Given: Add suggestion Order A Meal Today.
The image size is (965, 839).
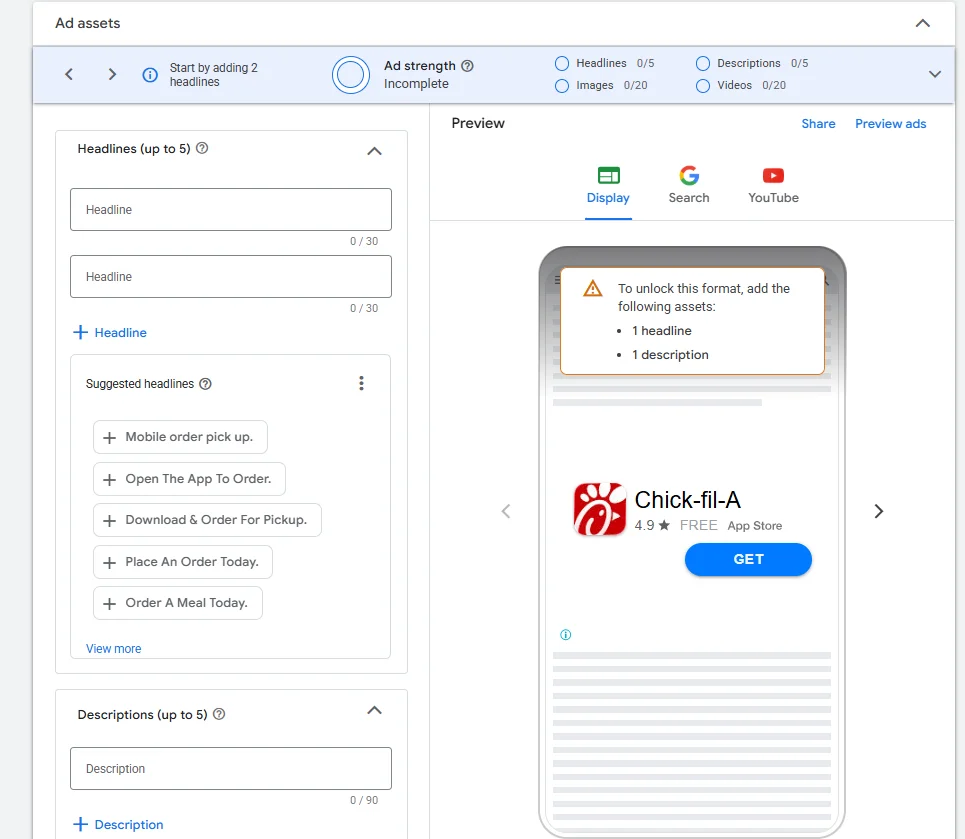Looking at the screenshot, I should [178, 603].
